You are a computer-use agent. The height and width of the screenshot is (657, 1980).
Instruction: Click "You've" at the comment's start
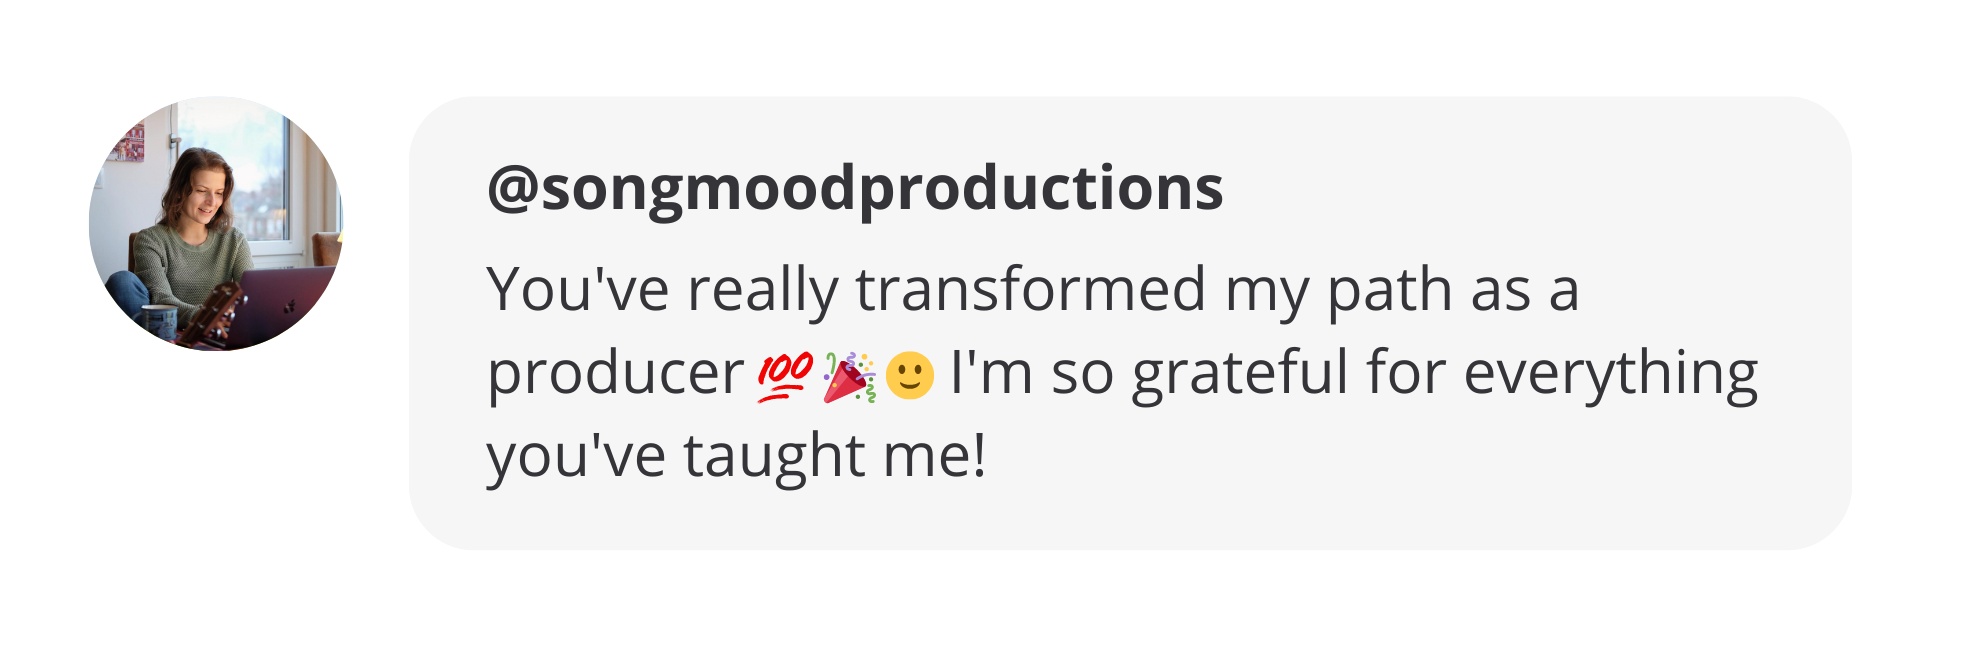click(577, 290)
